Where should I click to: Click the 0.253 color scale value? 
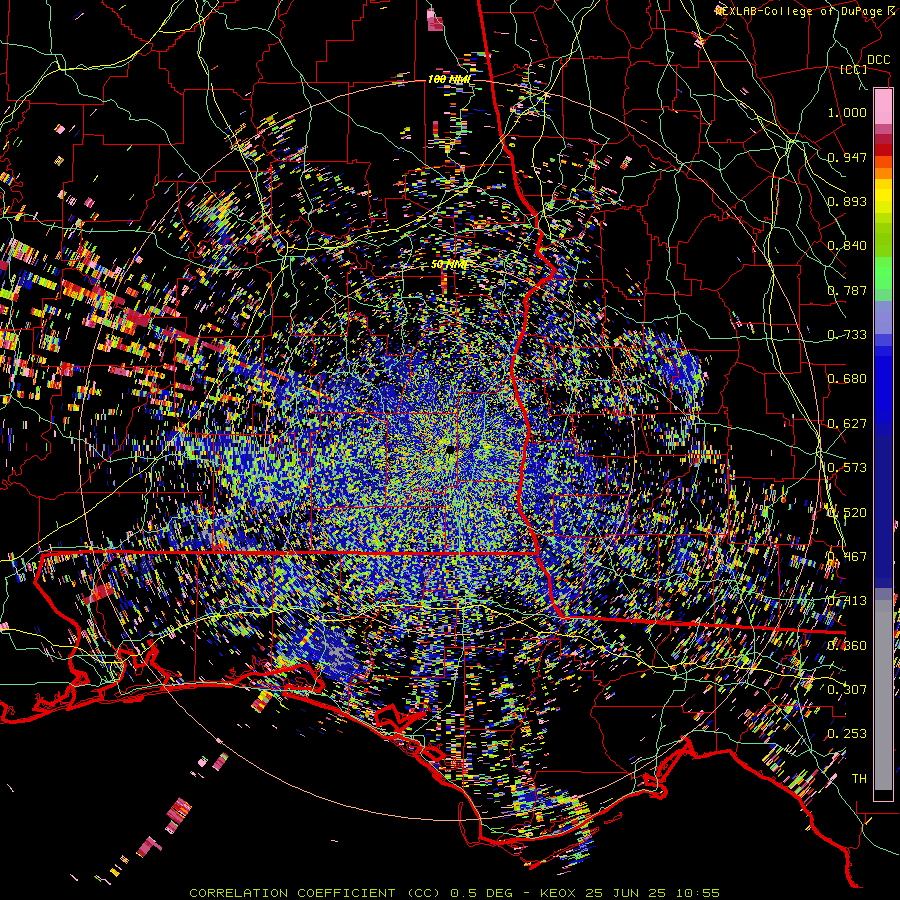tap(847, 734)
